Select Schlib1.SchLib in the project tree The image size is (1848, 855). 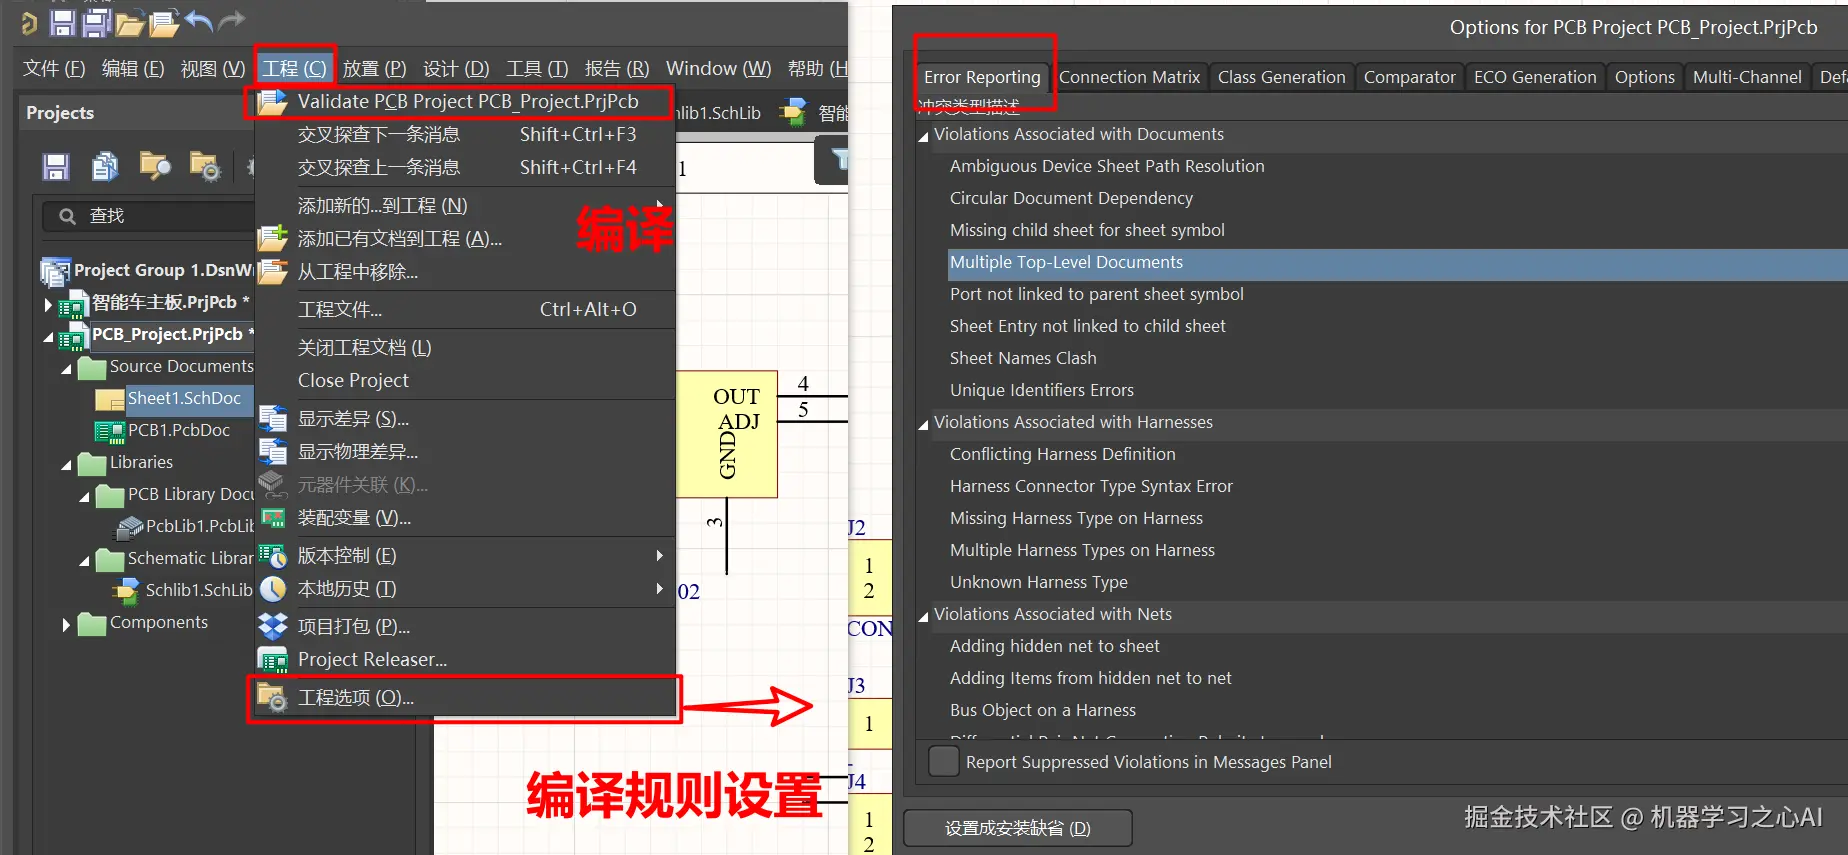[x=199, y=590]
